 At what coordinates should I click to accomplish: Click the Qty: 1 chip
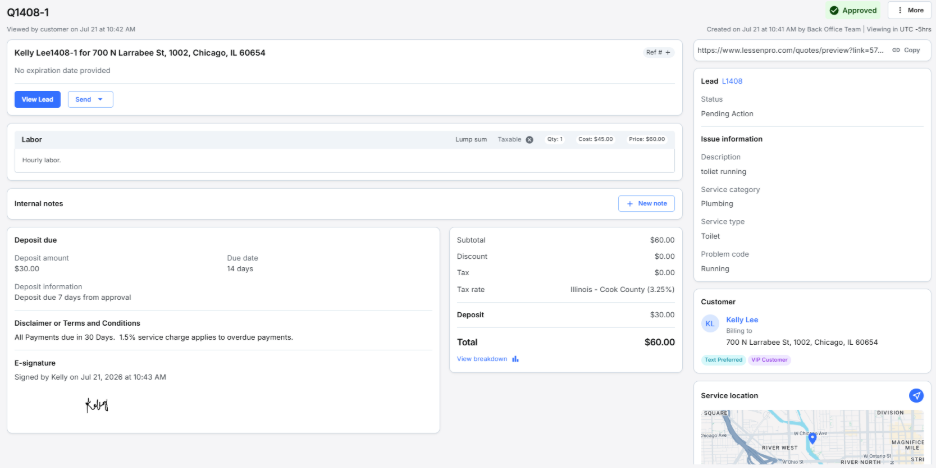pyautogui.click(x=555, y=139)
